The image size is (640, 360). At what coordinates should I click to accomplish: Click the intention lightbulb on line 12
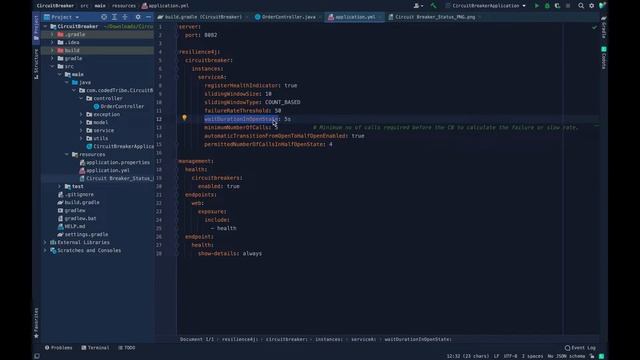(184, 118)
